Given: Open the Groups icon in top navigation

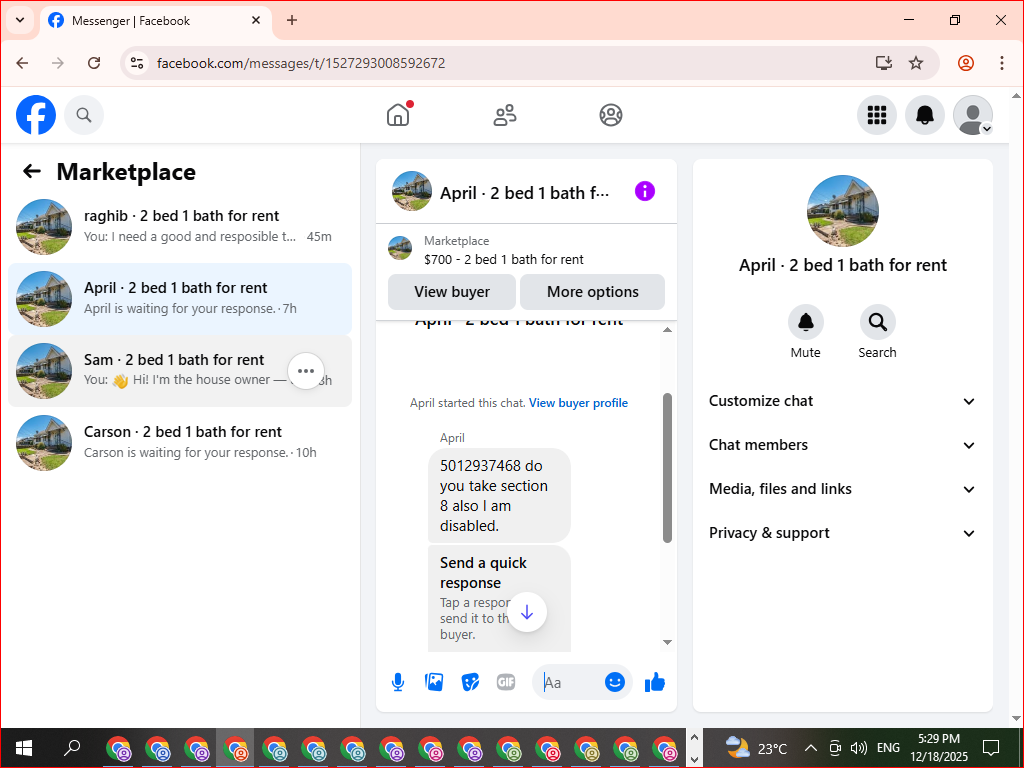Looking at the screenshot, I should pyautogui.click(x=611, y=115).
